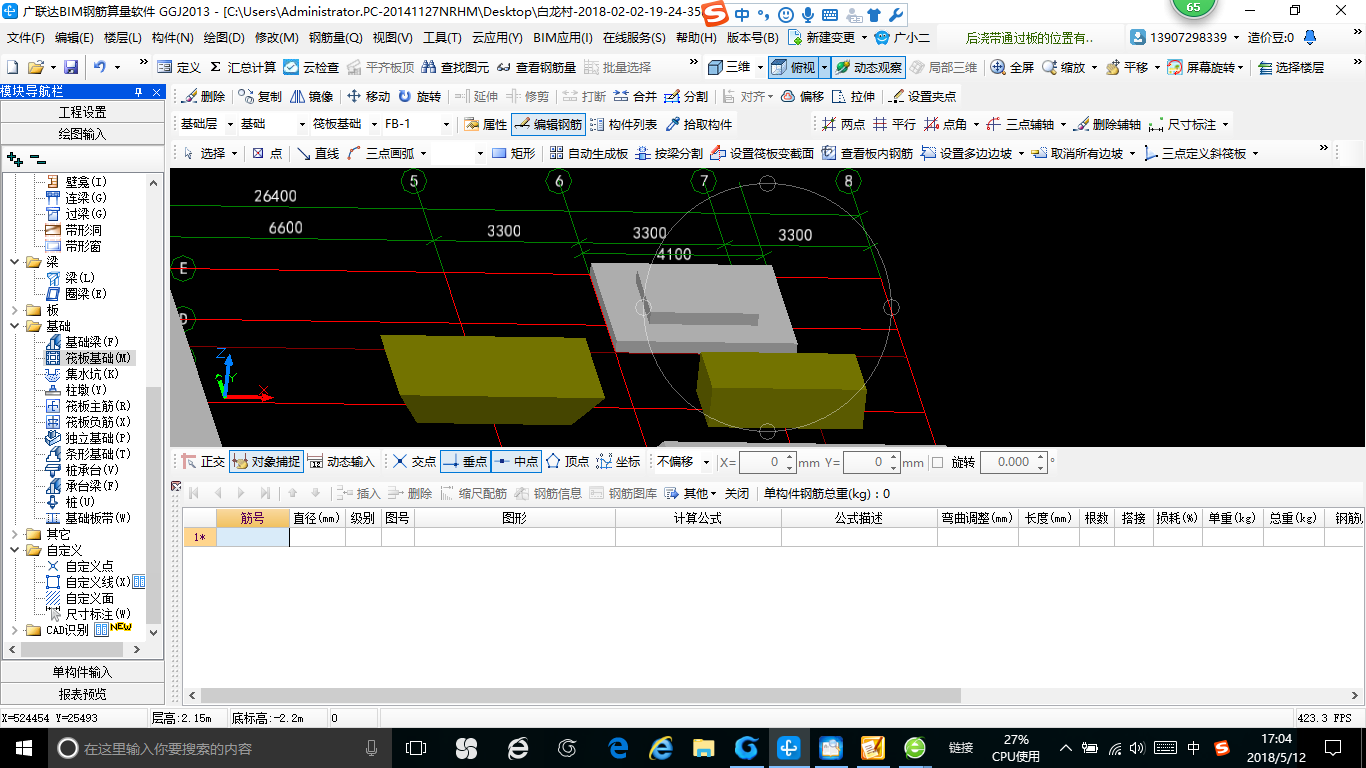Click 自动生成板 auto generate slab
The width and height of the screenshot is (1366, 768).
(589, 153)
